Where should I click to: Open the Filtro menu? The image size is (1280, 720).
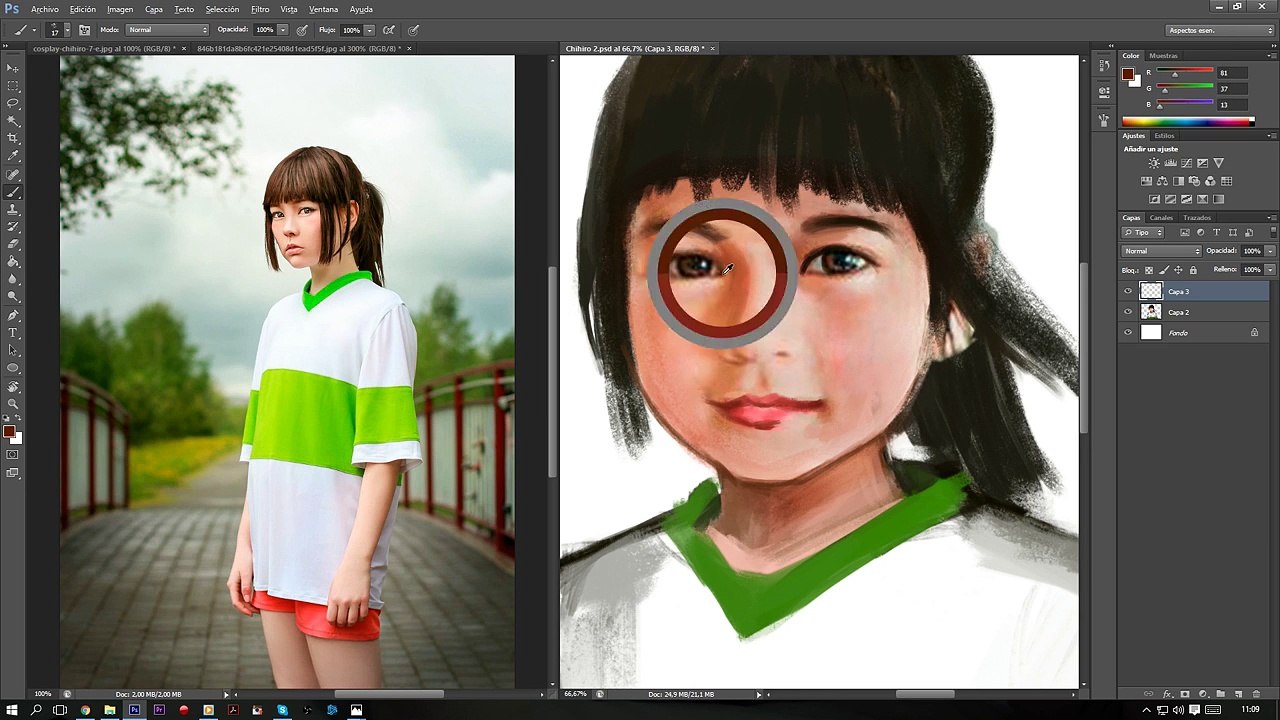260,9
